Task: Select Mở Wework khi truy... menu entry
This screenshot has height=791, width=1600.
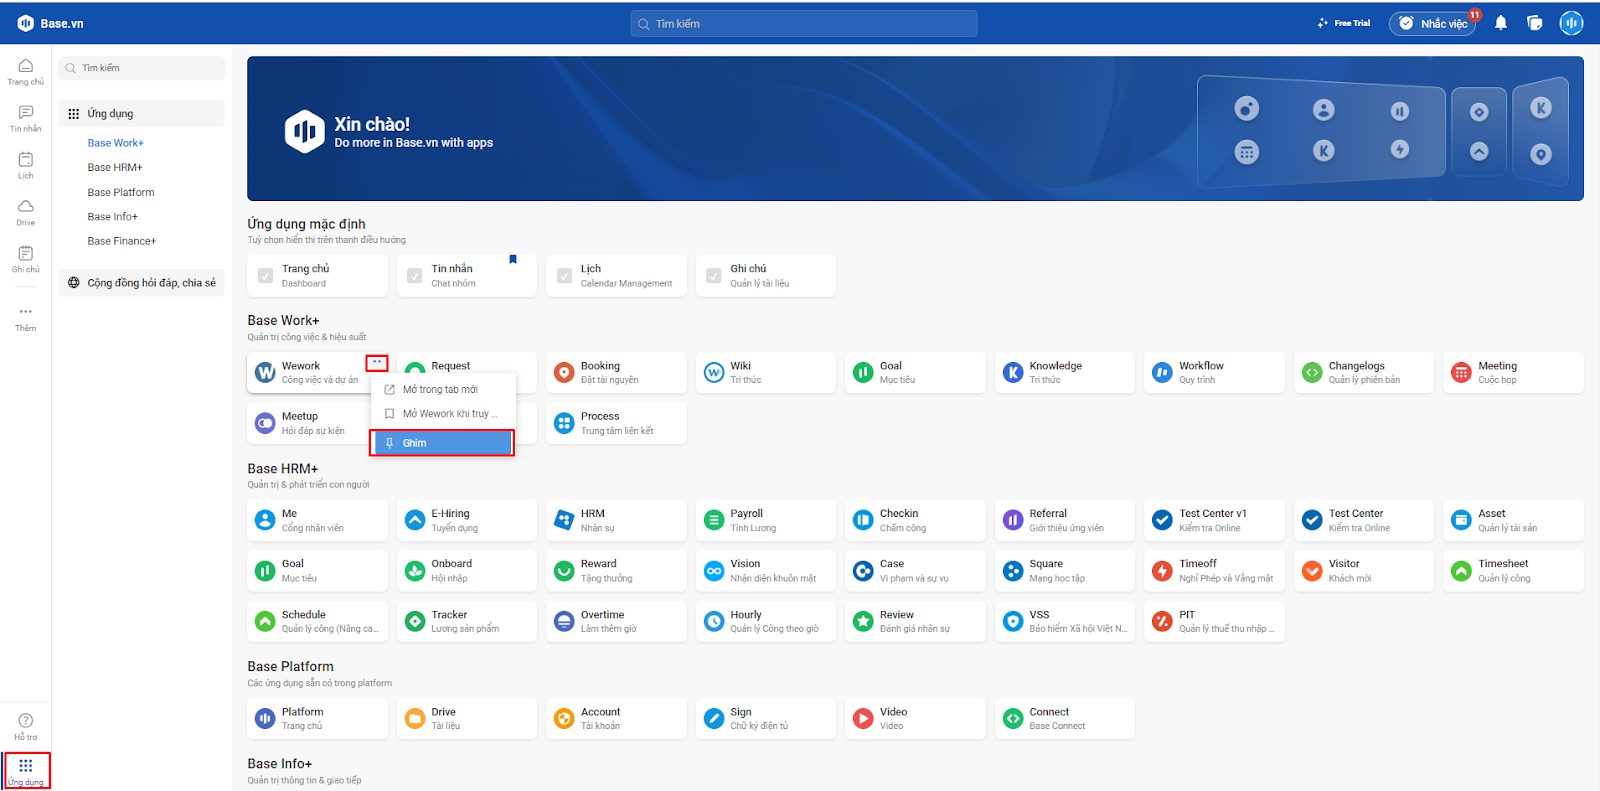Action: click(x=443, y=414)
